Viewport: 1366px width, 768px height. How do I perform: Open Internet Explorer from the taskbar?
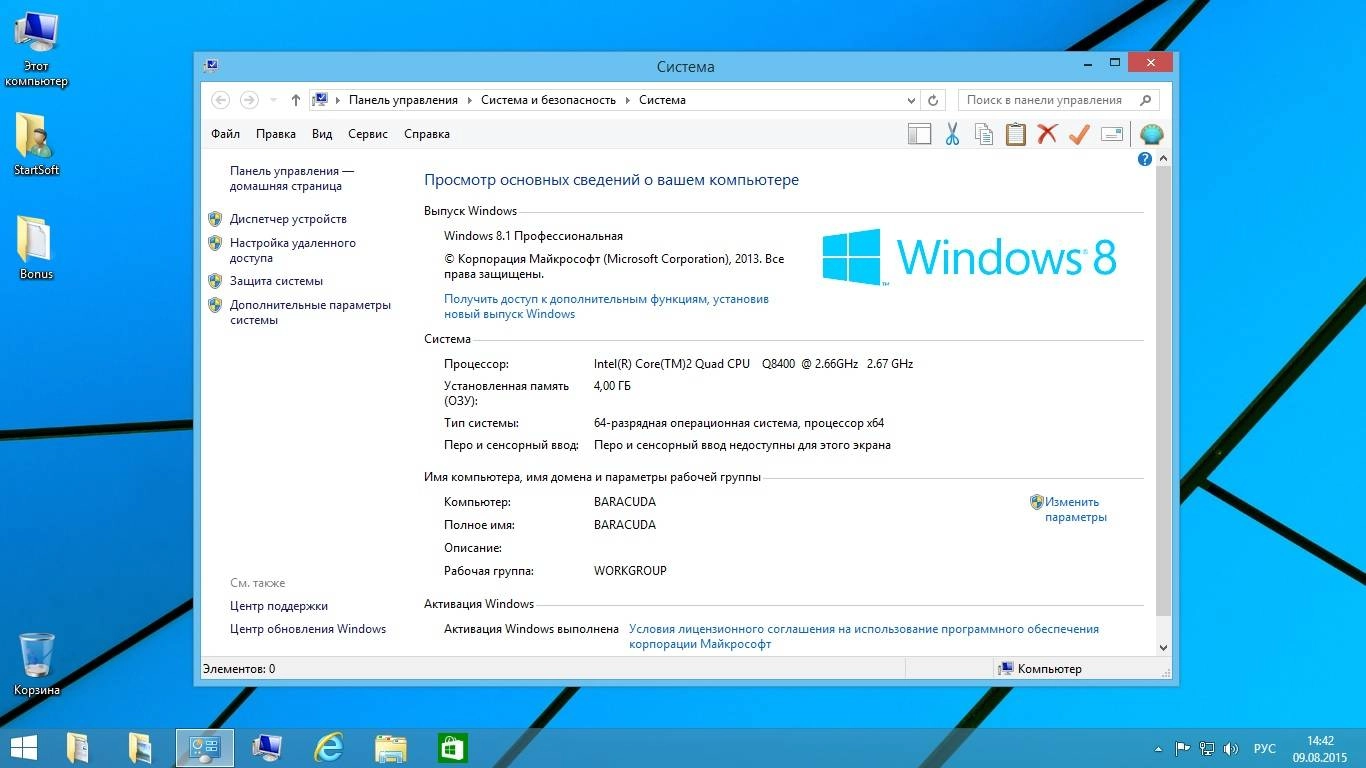click(x=328, y=748)
